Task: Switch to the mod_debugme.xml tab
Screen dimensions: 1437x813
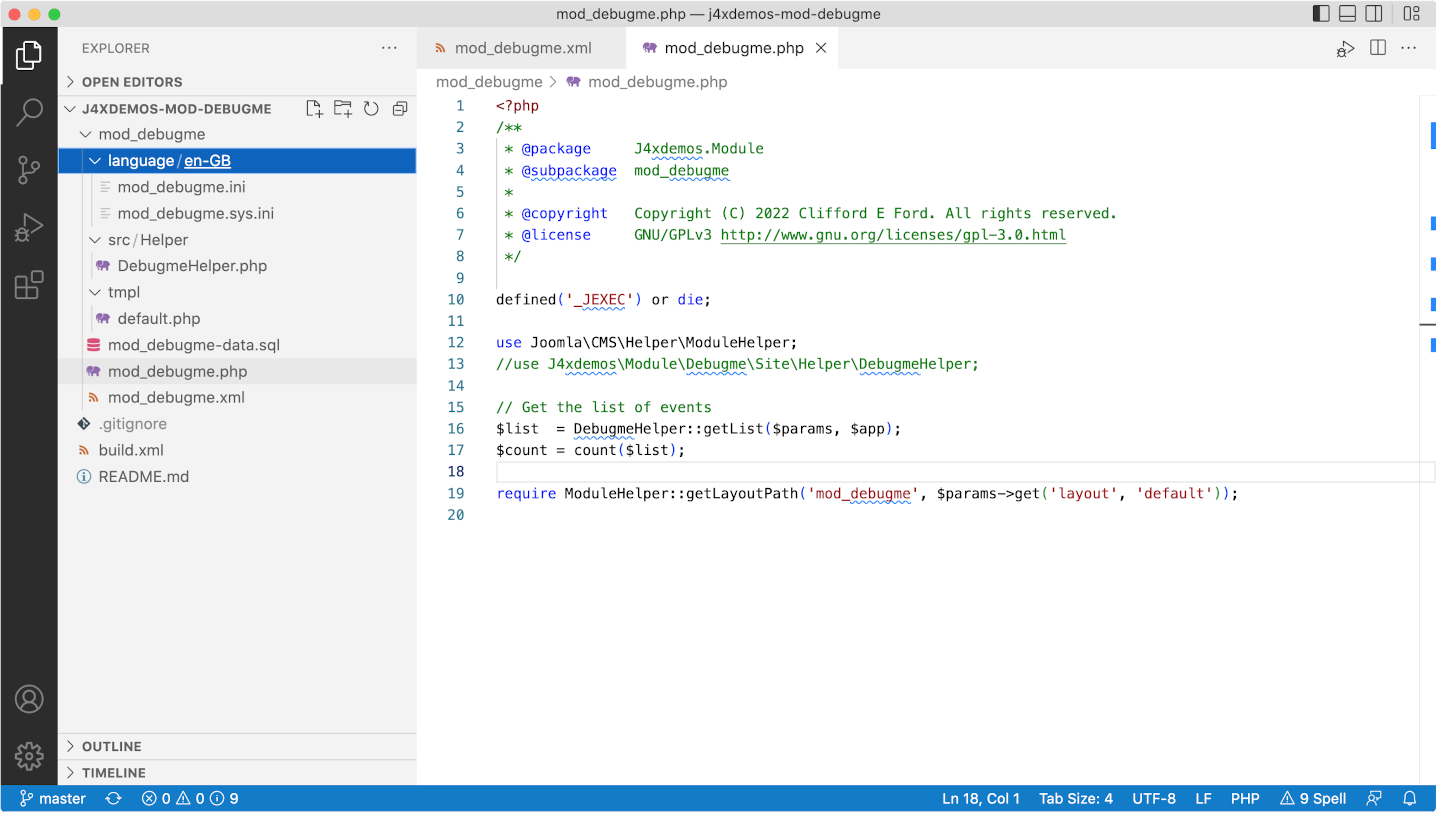Action: [x=520, y=47]
